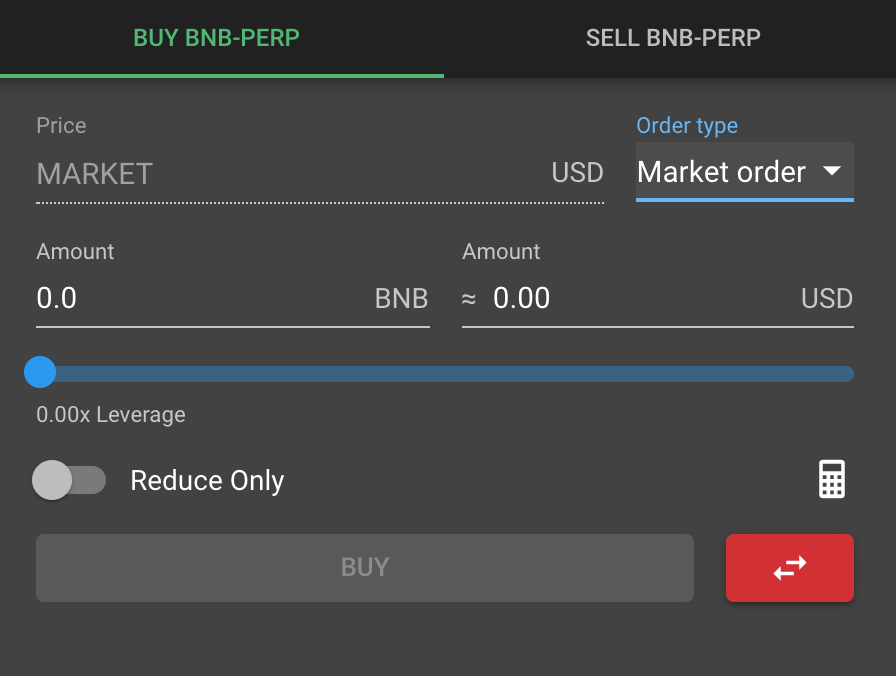Click the leverage slider handle
The width and height of the screenshot is (896, 676).
coord(40,372)
